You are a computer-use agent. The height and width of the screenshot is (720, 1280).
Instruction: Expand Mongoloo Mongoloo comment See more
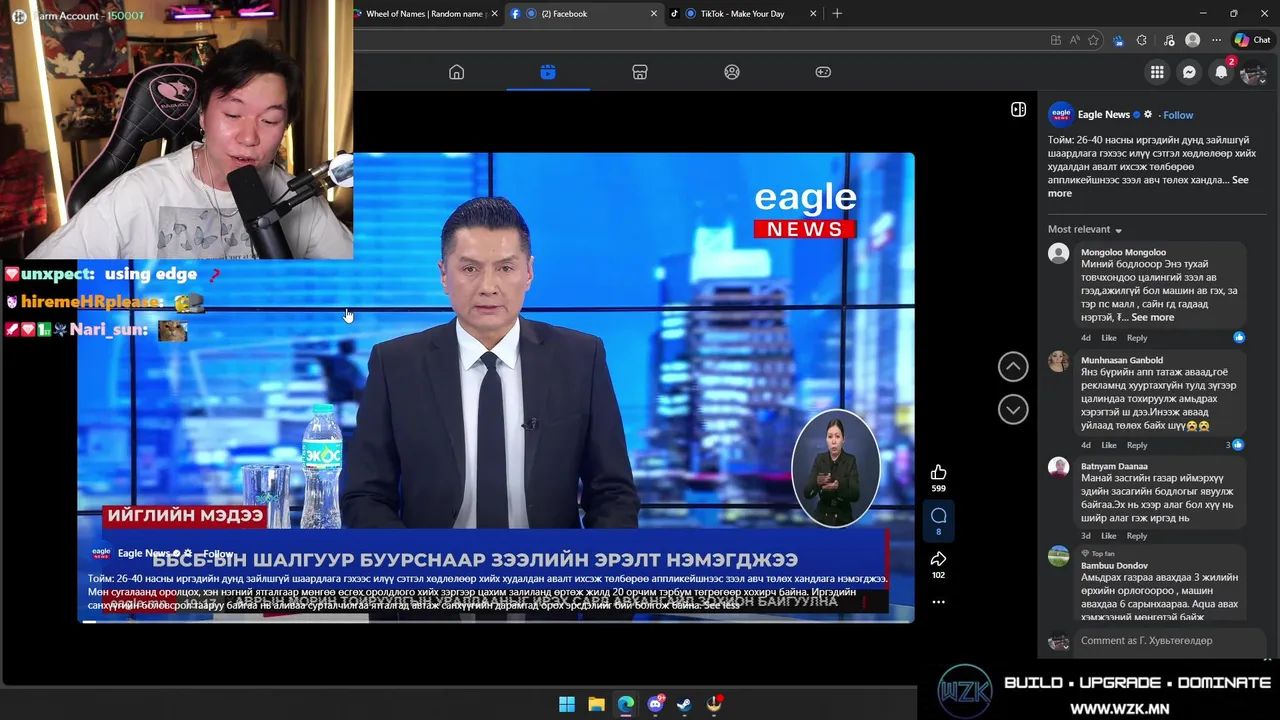click(1153, 317)
